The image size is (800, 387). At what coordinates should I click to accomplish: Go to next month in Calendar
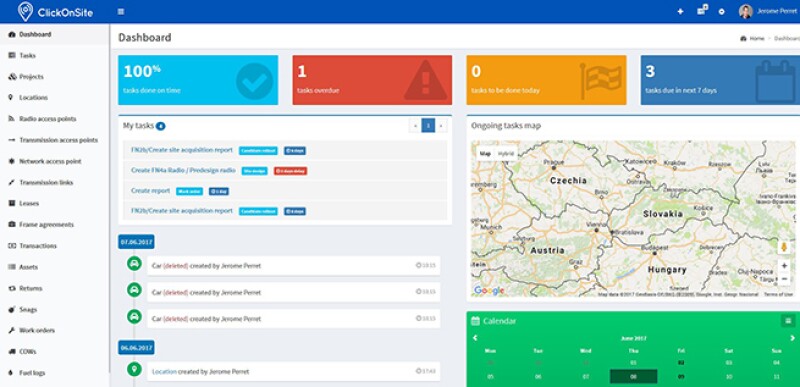click(792, 338)
